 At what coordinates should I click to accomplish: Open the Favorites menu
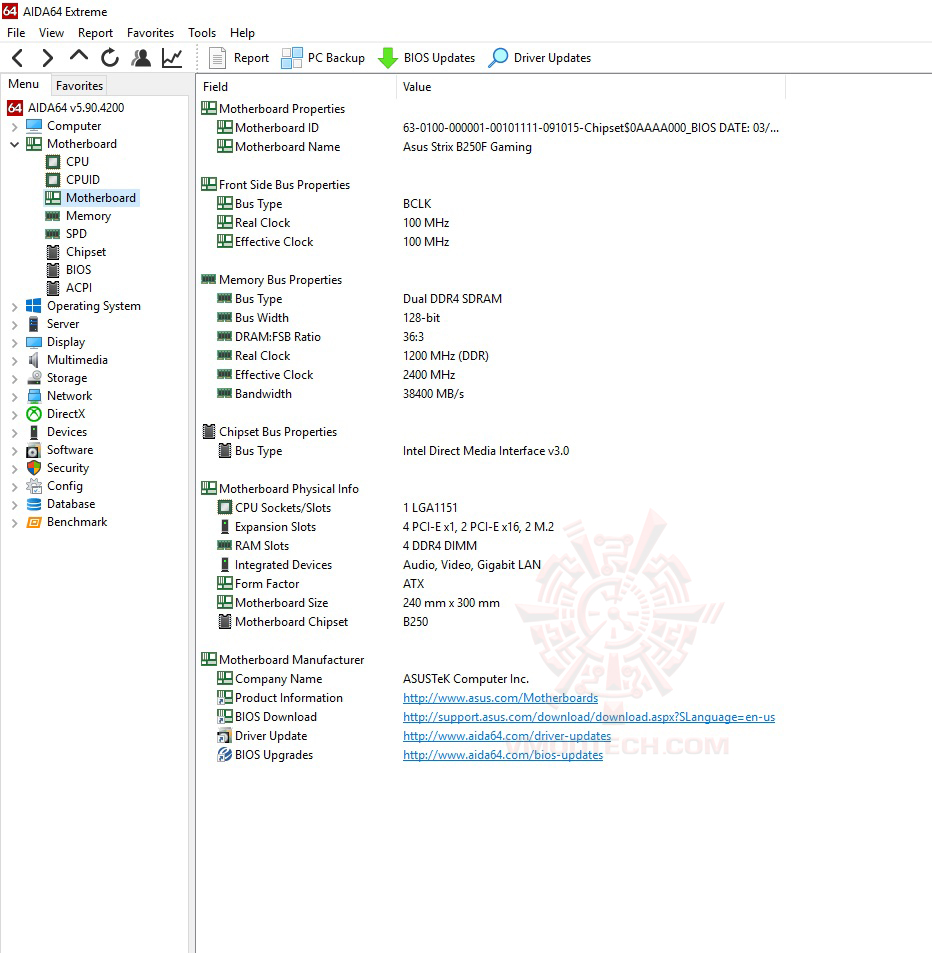150,33
